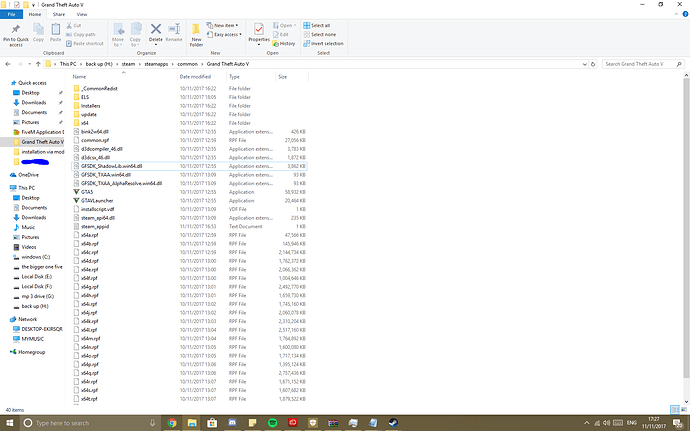Select the x64m.rpf file
The width and height of the screenshot is (690, 431).
[x=90, y=339]
